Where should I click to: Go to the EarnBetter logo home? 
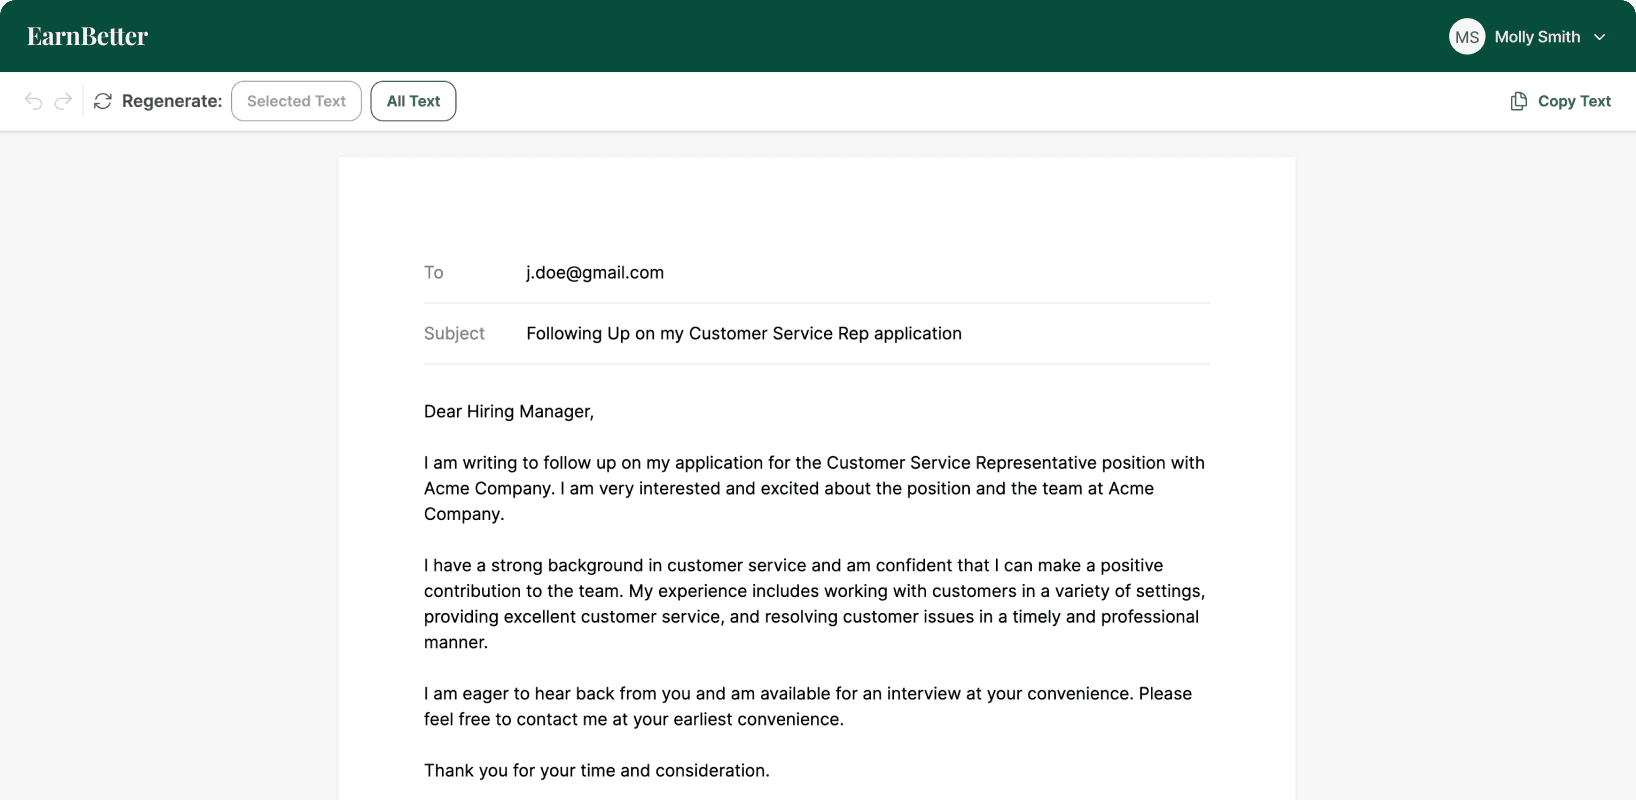coord(88,37)
